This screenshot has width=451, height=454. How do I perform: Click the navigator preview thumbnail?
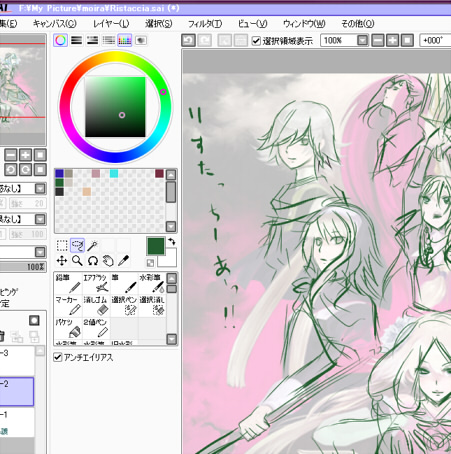point(23,89)
